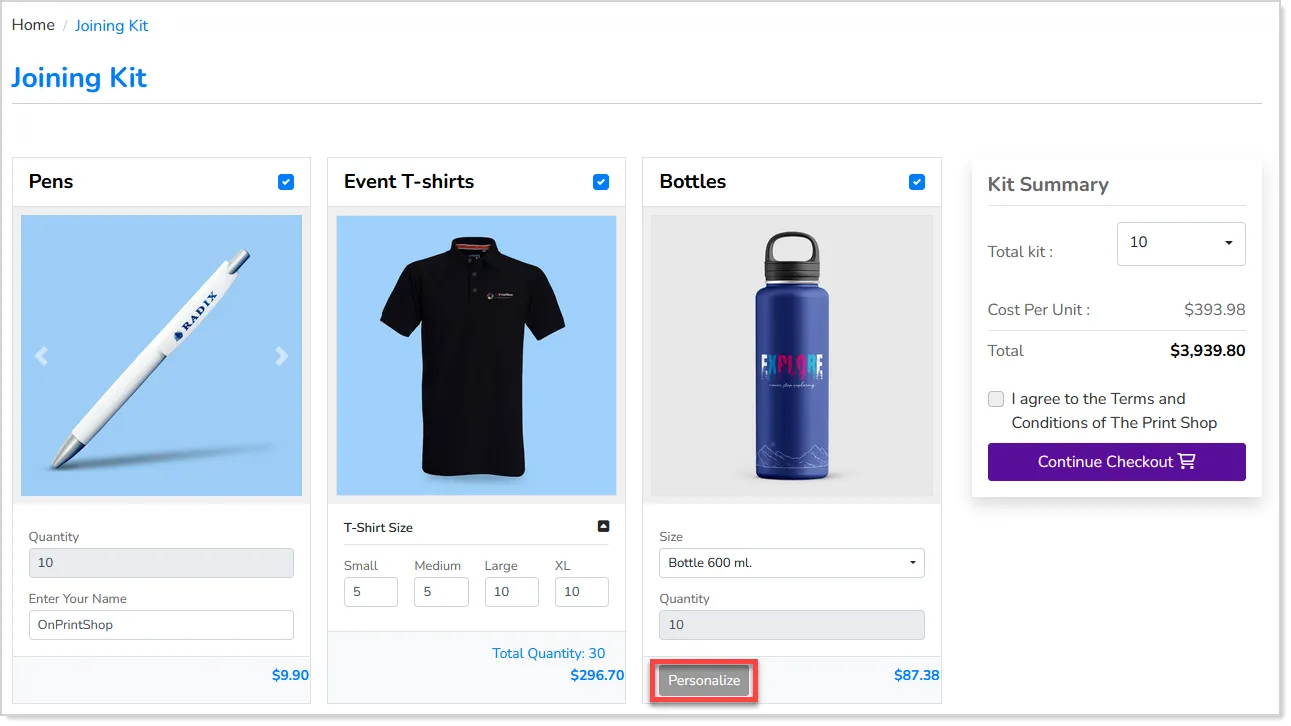The image size is (1291, 726).
Task: Click the Bottles card title
Action: pyautogui.click(x=693, y=182)
